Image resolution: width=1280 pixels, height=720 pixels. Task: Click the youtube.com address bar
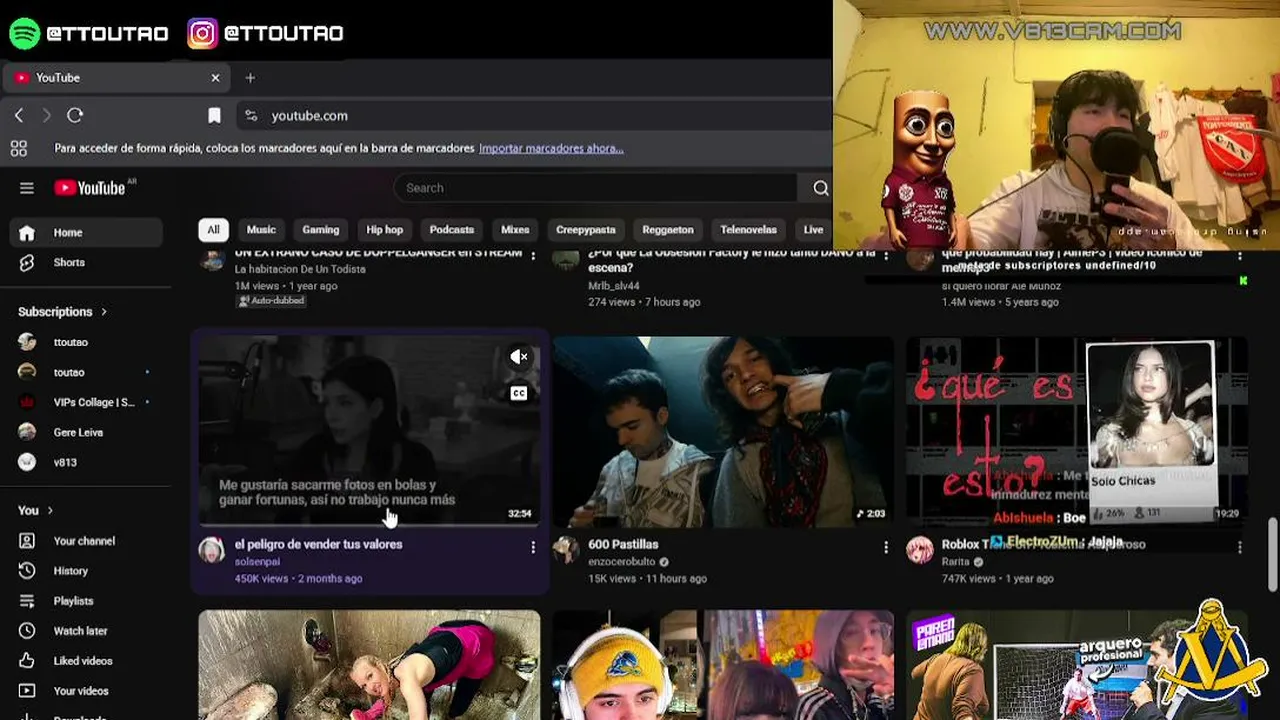[535, 116]
